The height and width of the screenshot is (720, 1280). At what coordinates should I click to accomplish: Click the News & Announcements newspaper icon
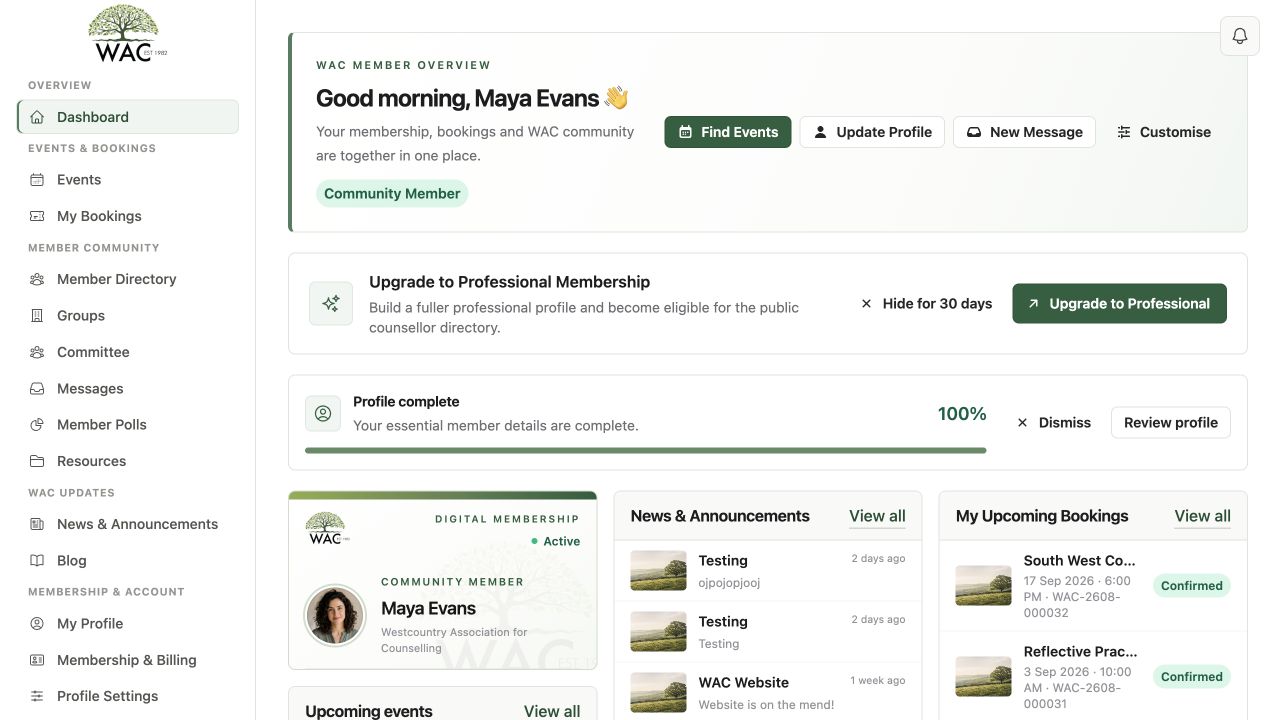coord(37,524)
